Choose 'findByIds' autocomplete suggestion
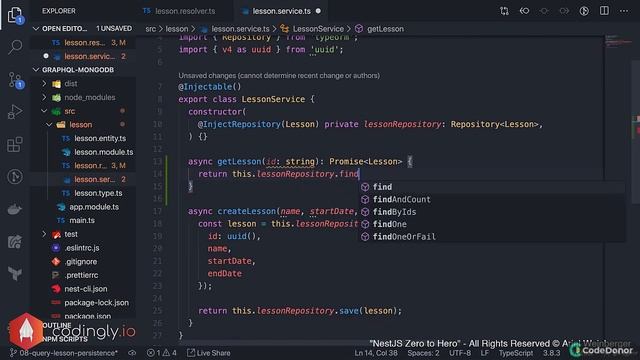This screenshot has width=640, height=360. (x=492, y=212)
